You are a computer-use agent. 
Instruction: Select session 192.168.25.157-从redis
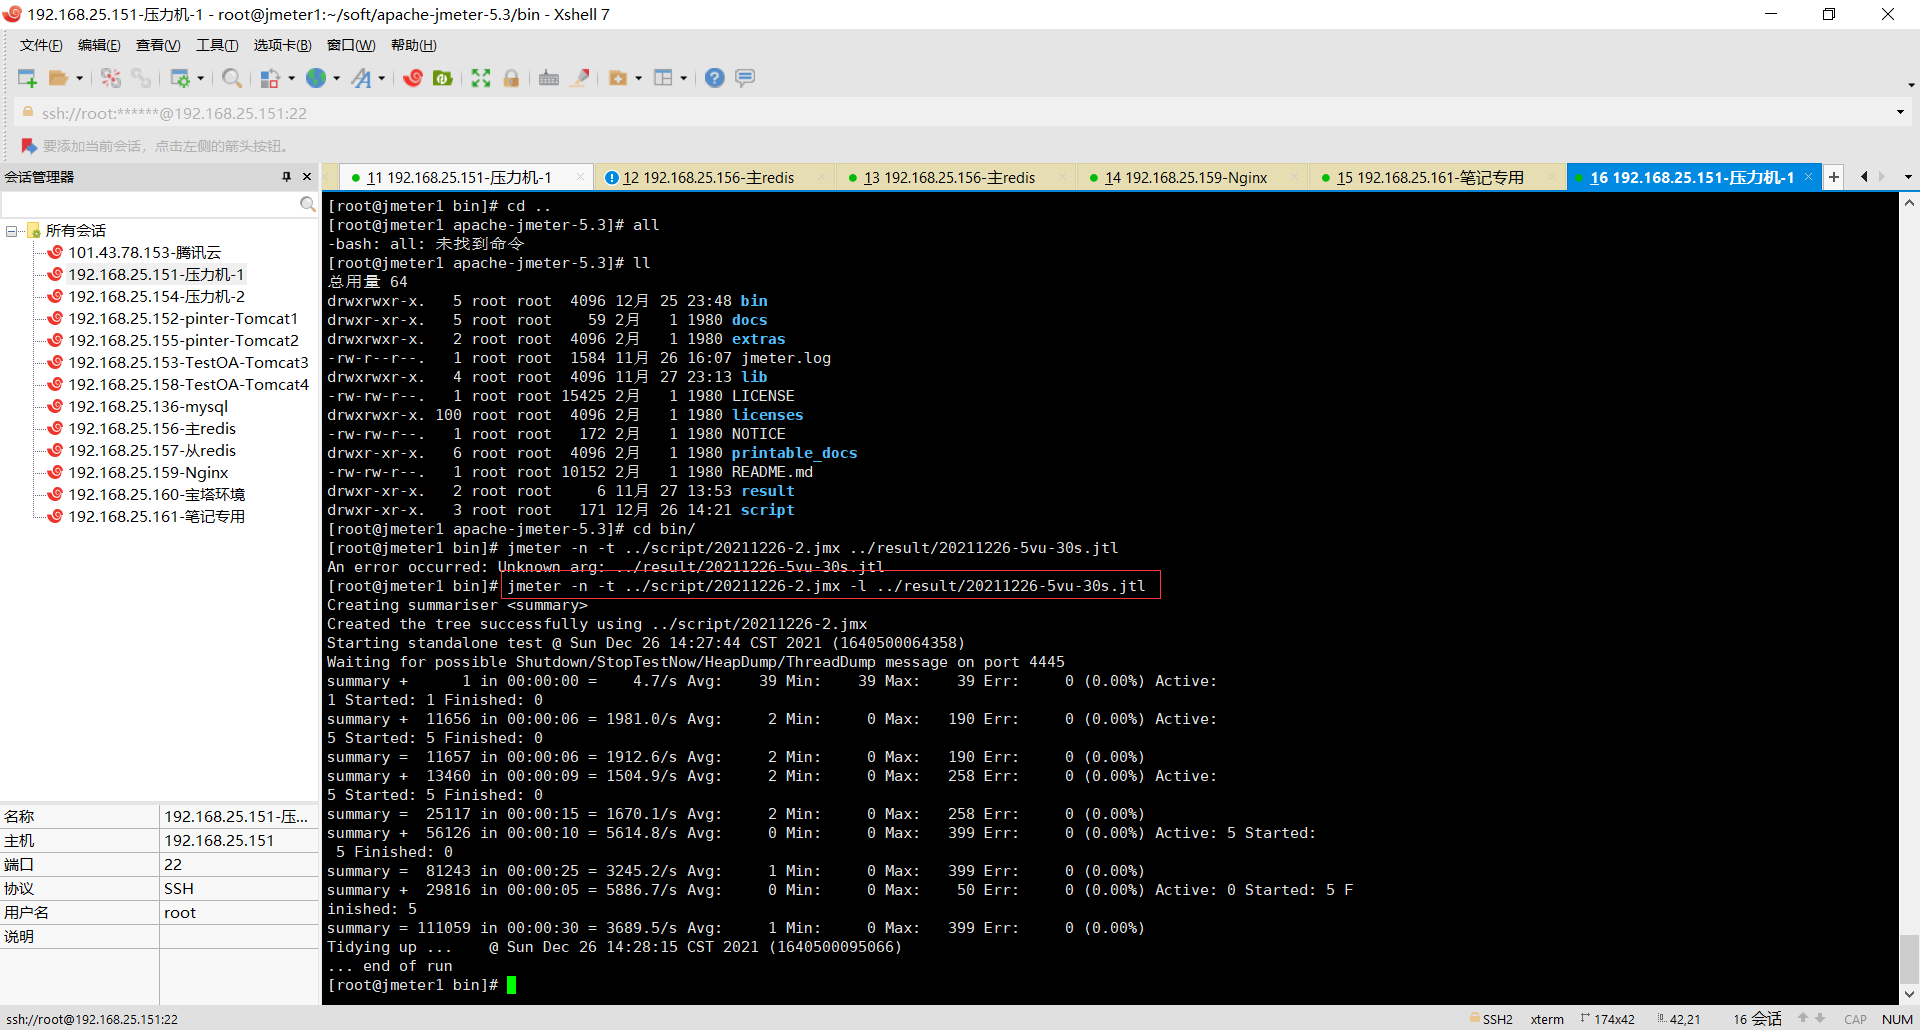[152, 451]
